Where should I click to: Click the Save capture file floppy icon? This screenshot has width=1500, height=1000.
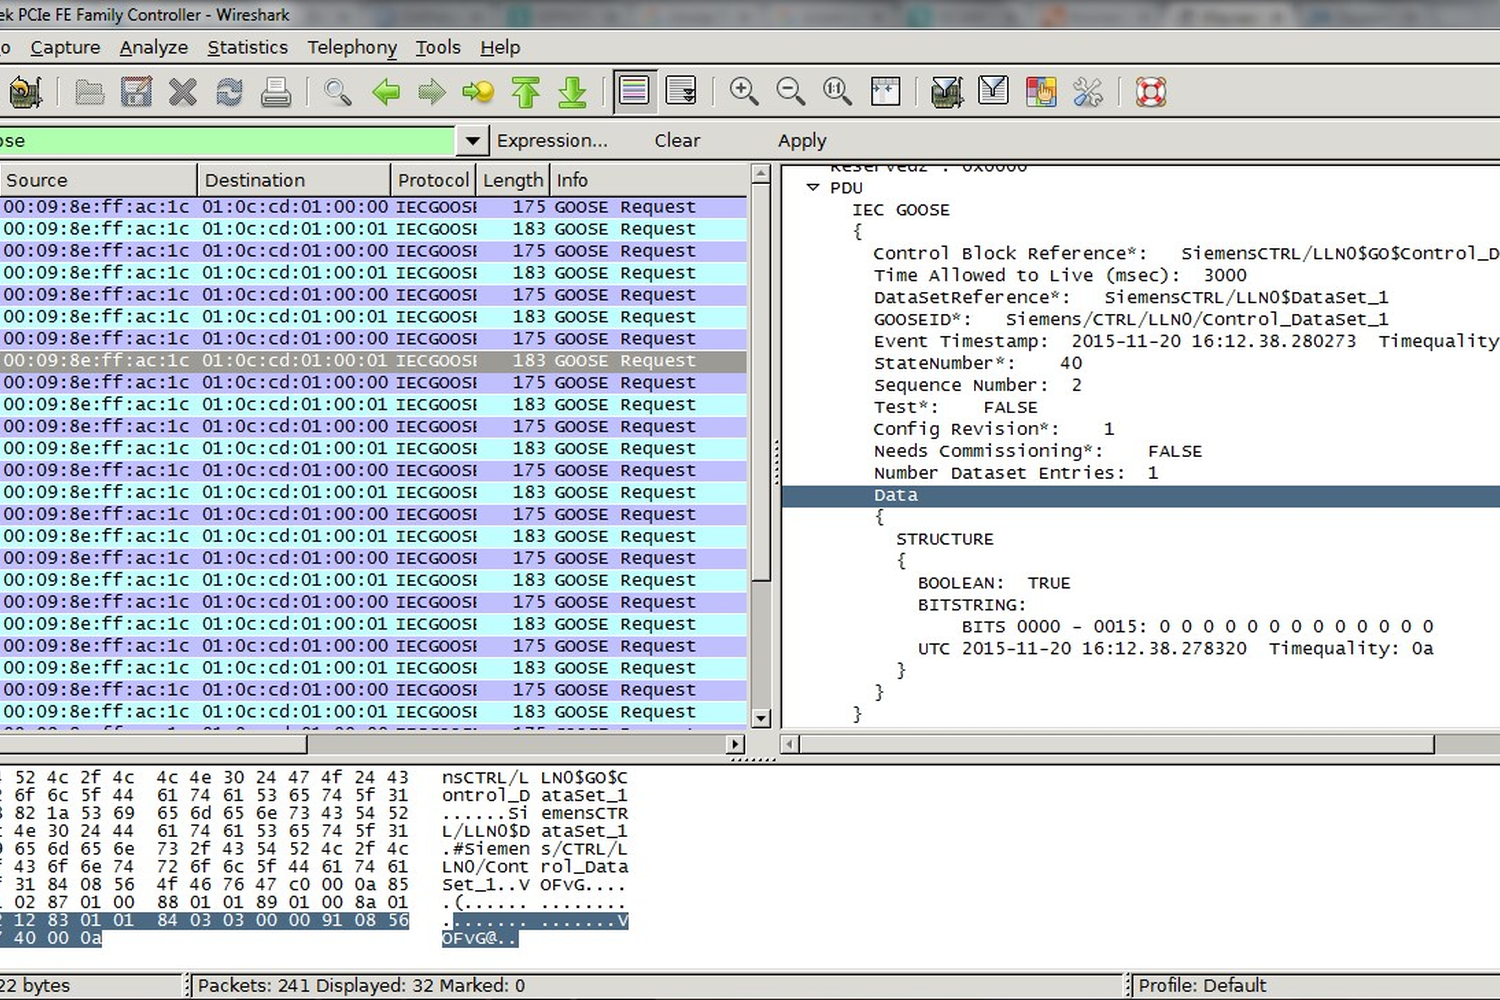[136, 92]
